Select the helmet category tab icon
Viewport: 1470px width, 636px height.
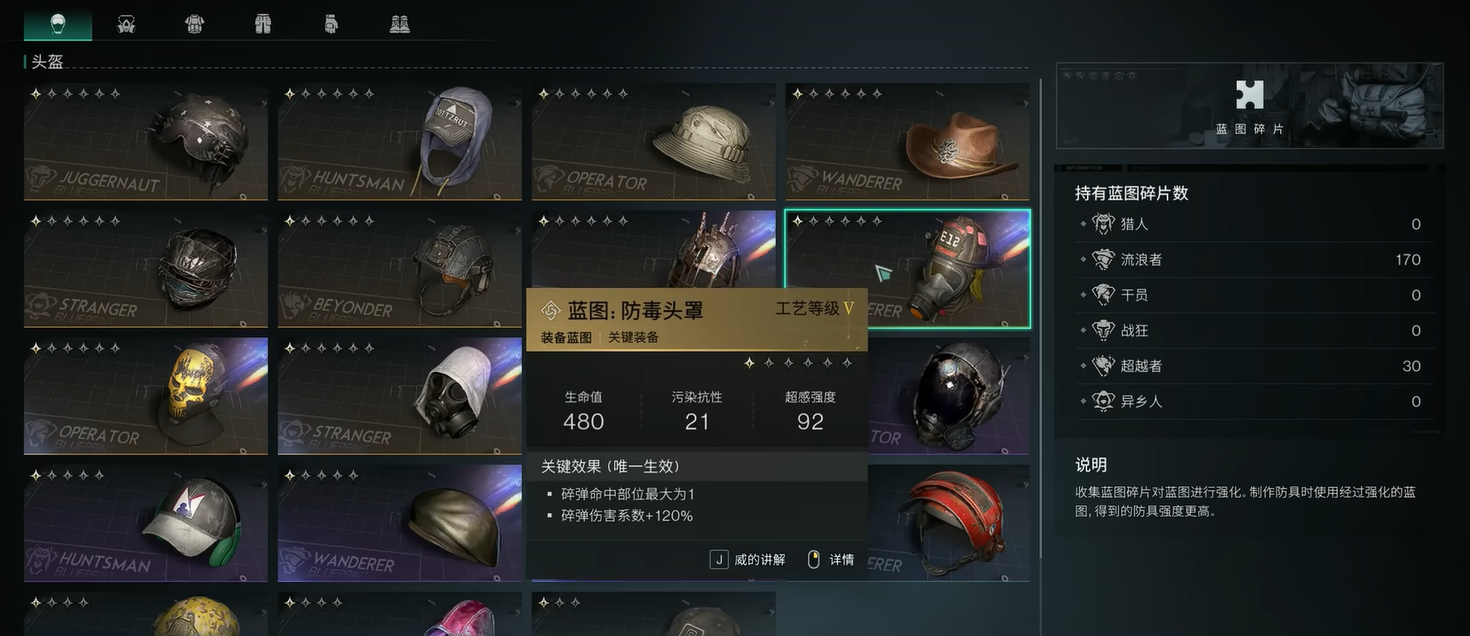(58, 24)
